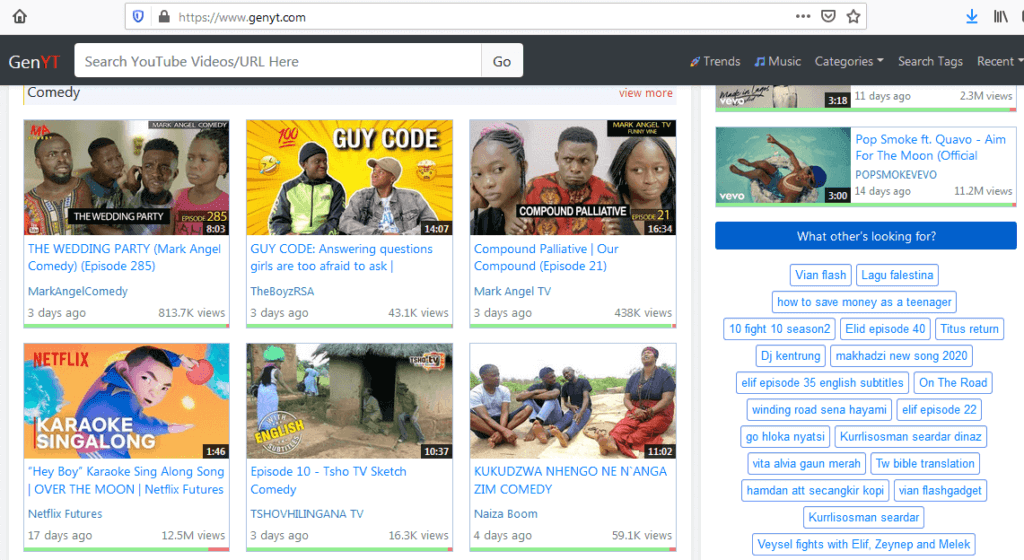The image size is (1024, 560).
Task: Click the Naiza Boom channel name
Action: click(x=505, y=514)
